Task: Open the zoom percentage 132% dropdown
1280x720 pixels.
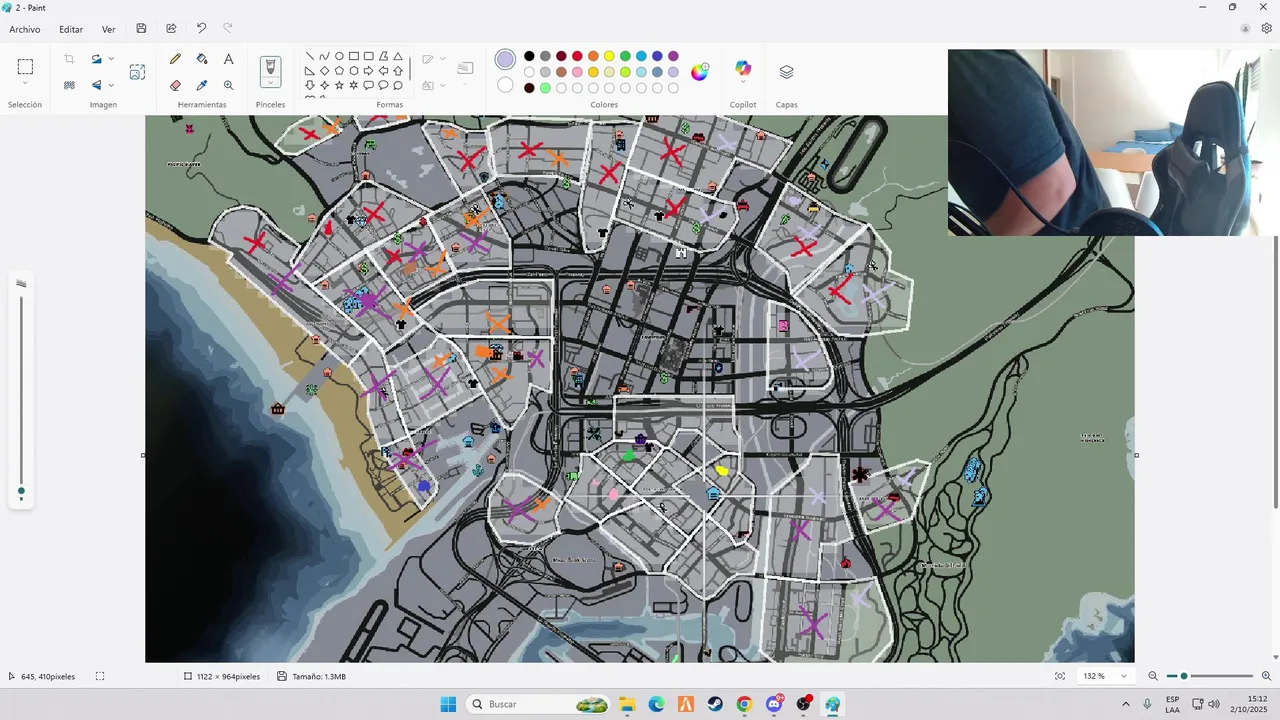Action: coord(1125,677)
